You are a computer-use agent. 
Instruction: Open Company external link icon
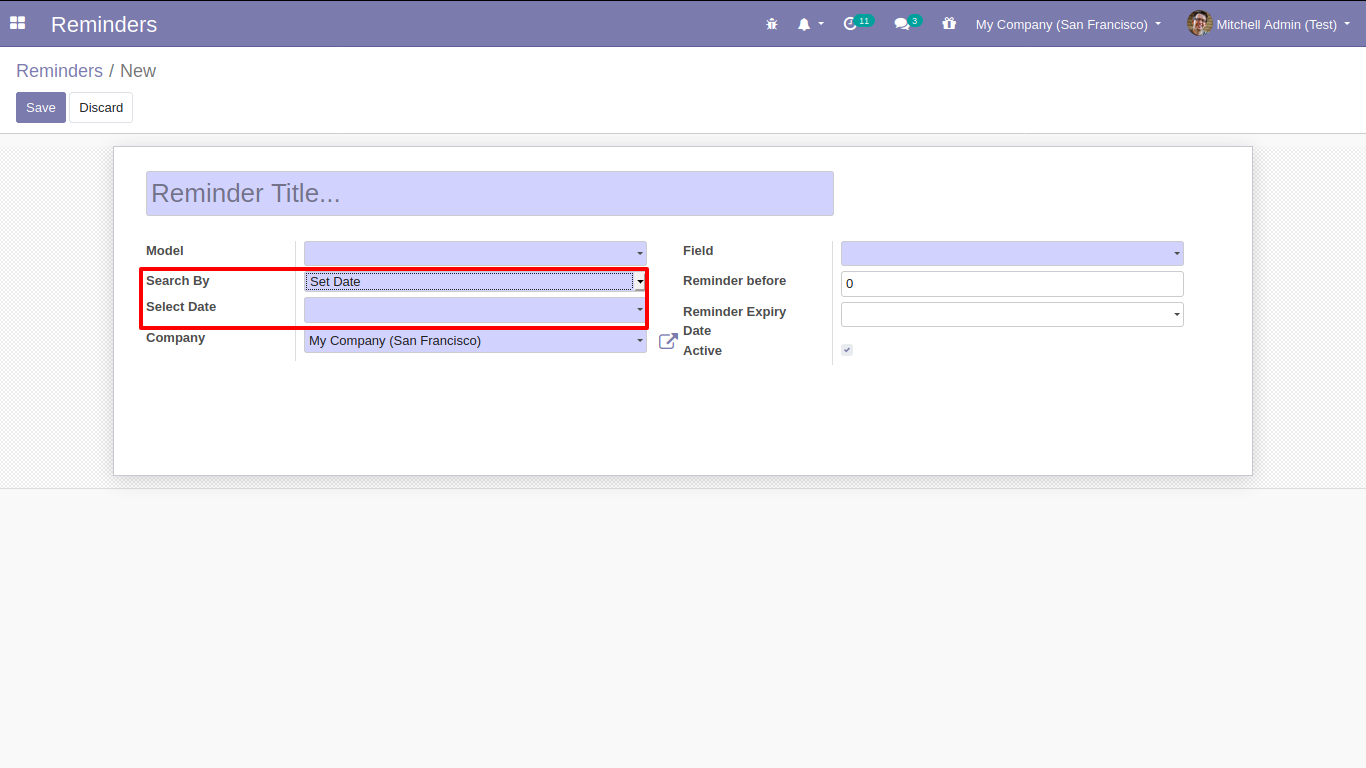(x=668, y=341)
